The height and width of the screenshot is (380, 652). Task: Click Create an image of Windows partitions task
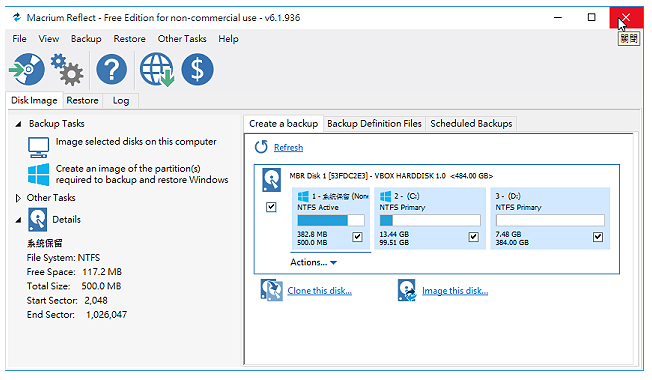click(x=142, y=174)
